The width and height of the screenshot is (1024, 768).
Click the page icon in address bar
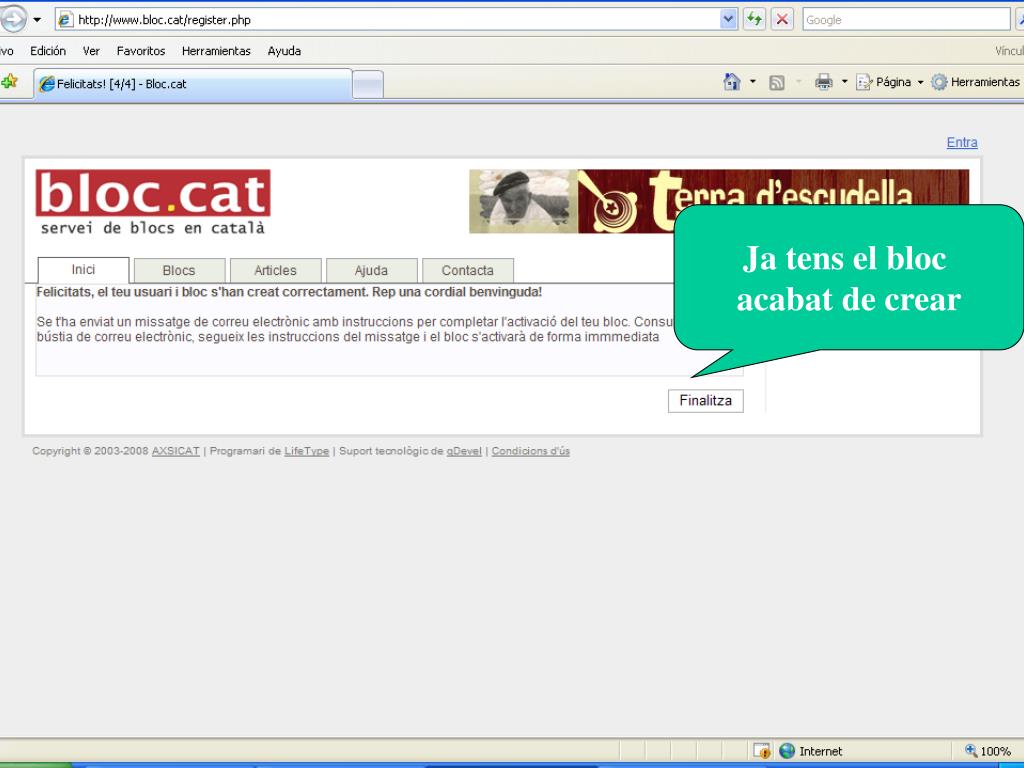coord(65,20)
